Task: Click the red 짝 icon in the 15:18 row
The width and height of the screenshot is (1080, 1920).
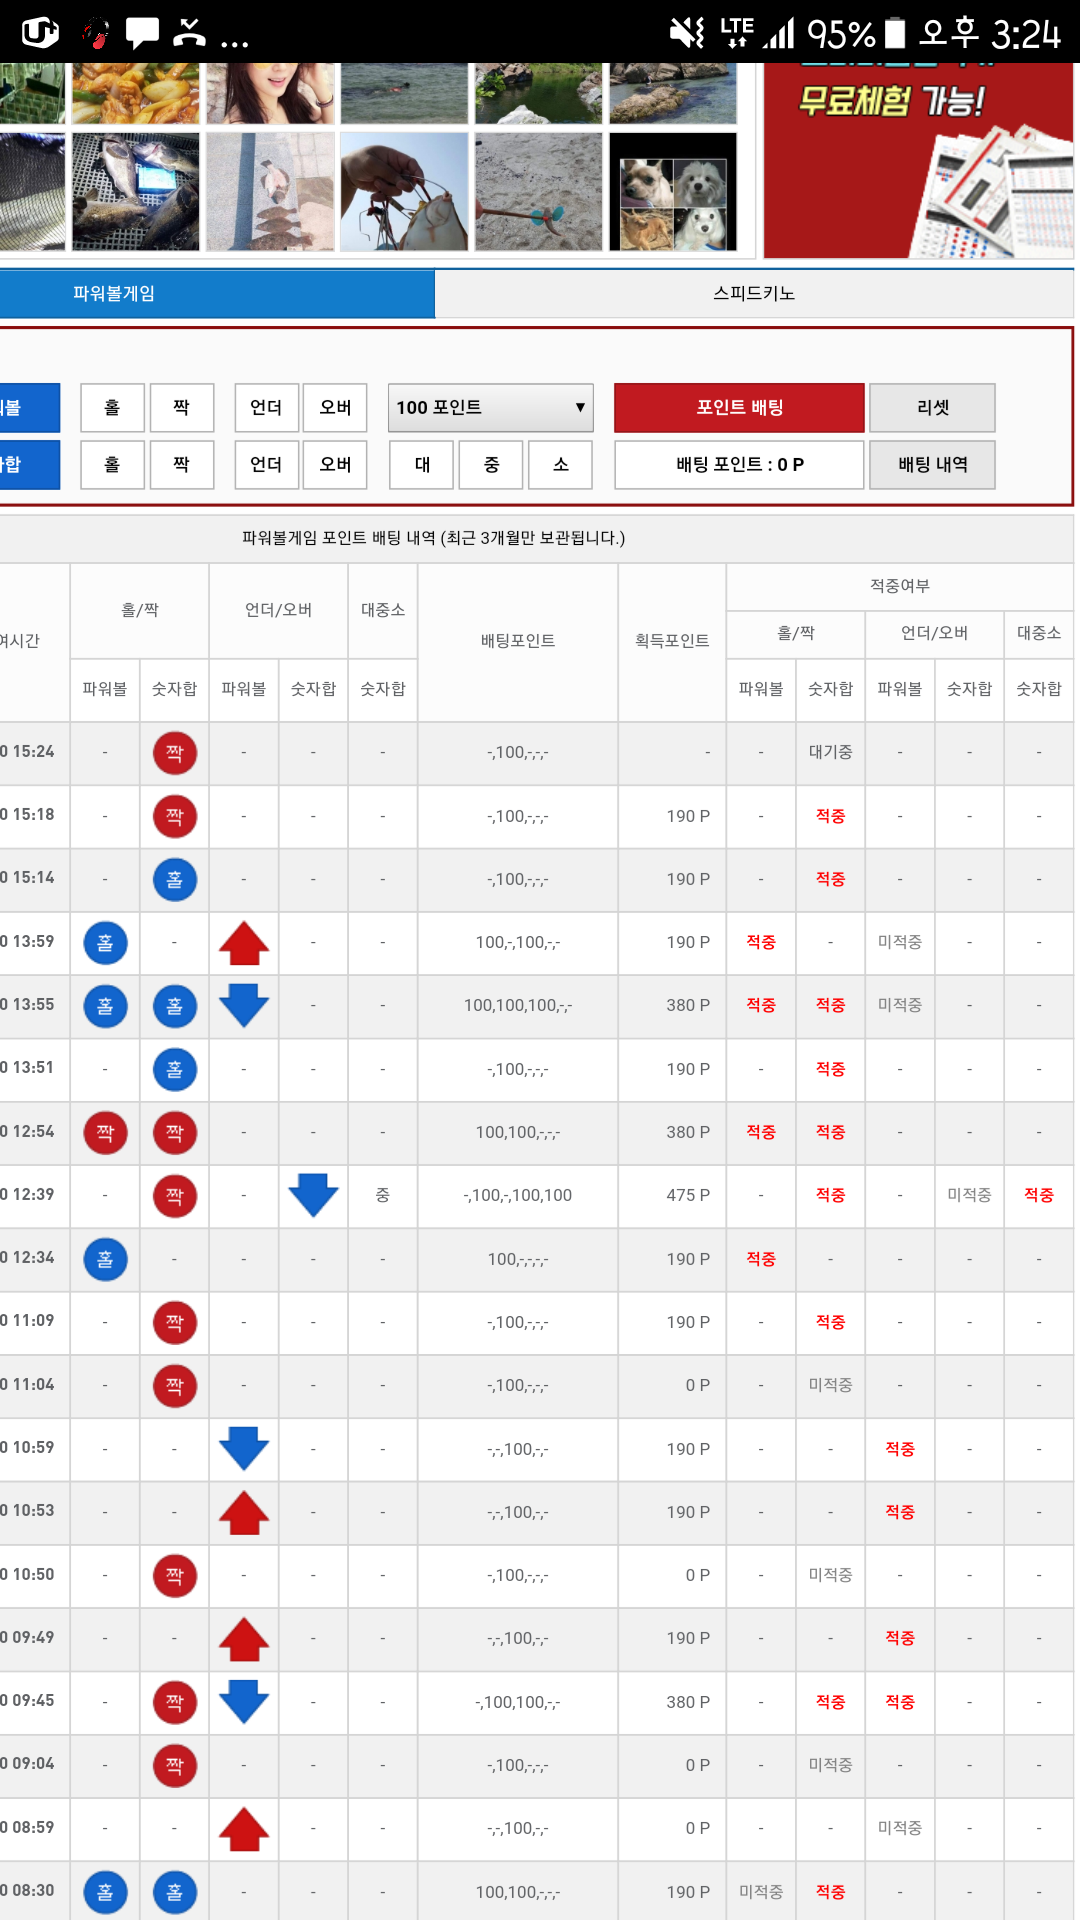Action: [175, 816]
